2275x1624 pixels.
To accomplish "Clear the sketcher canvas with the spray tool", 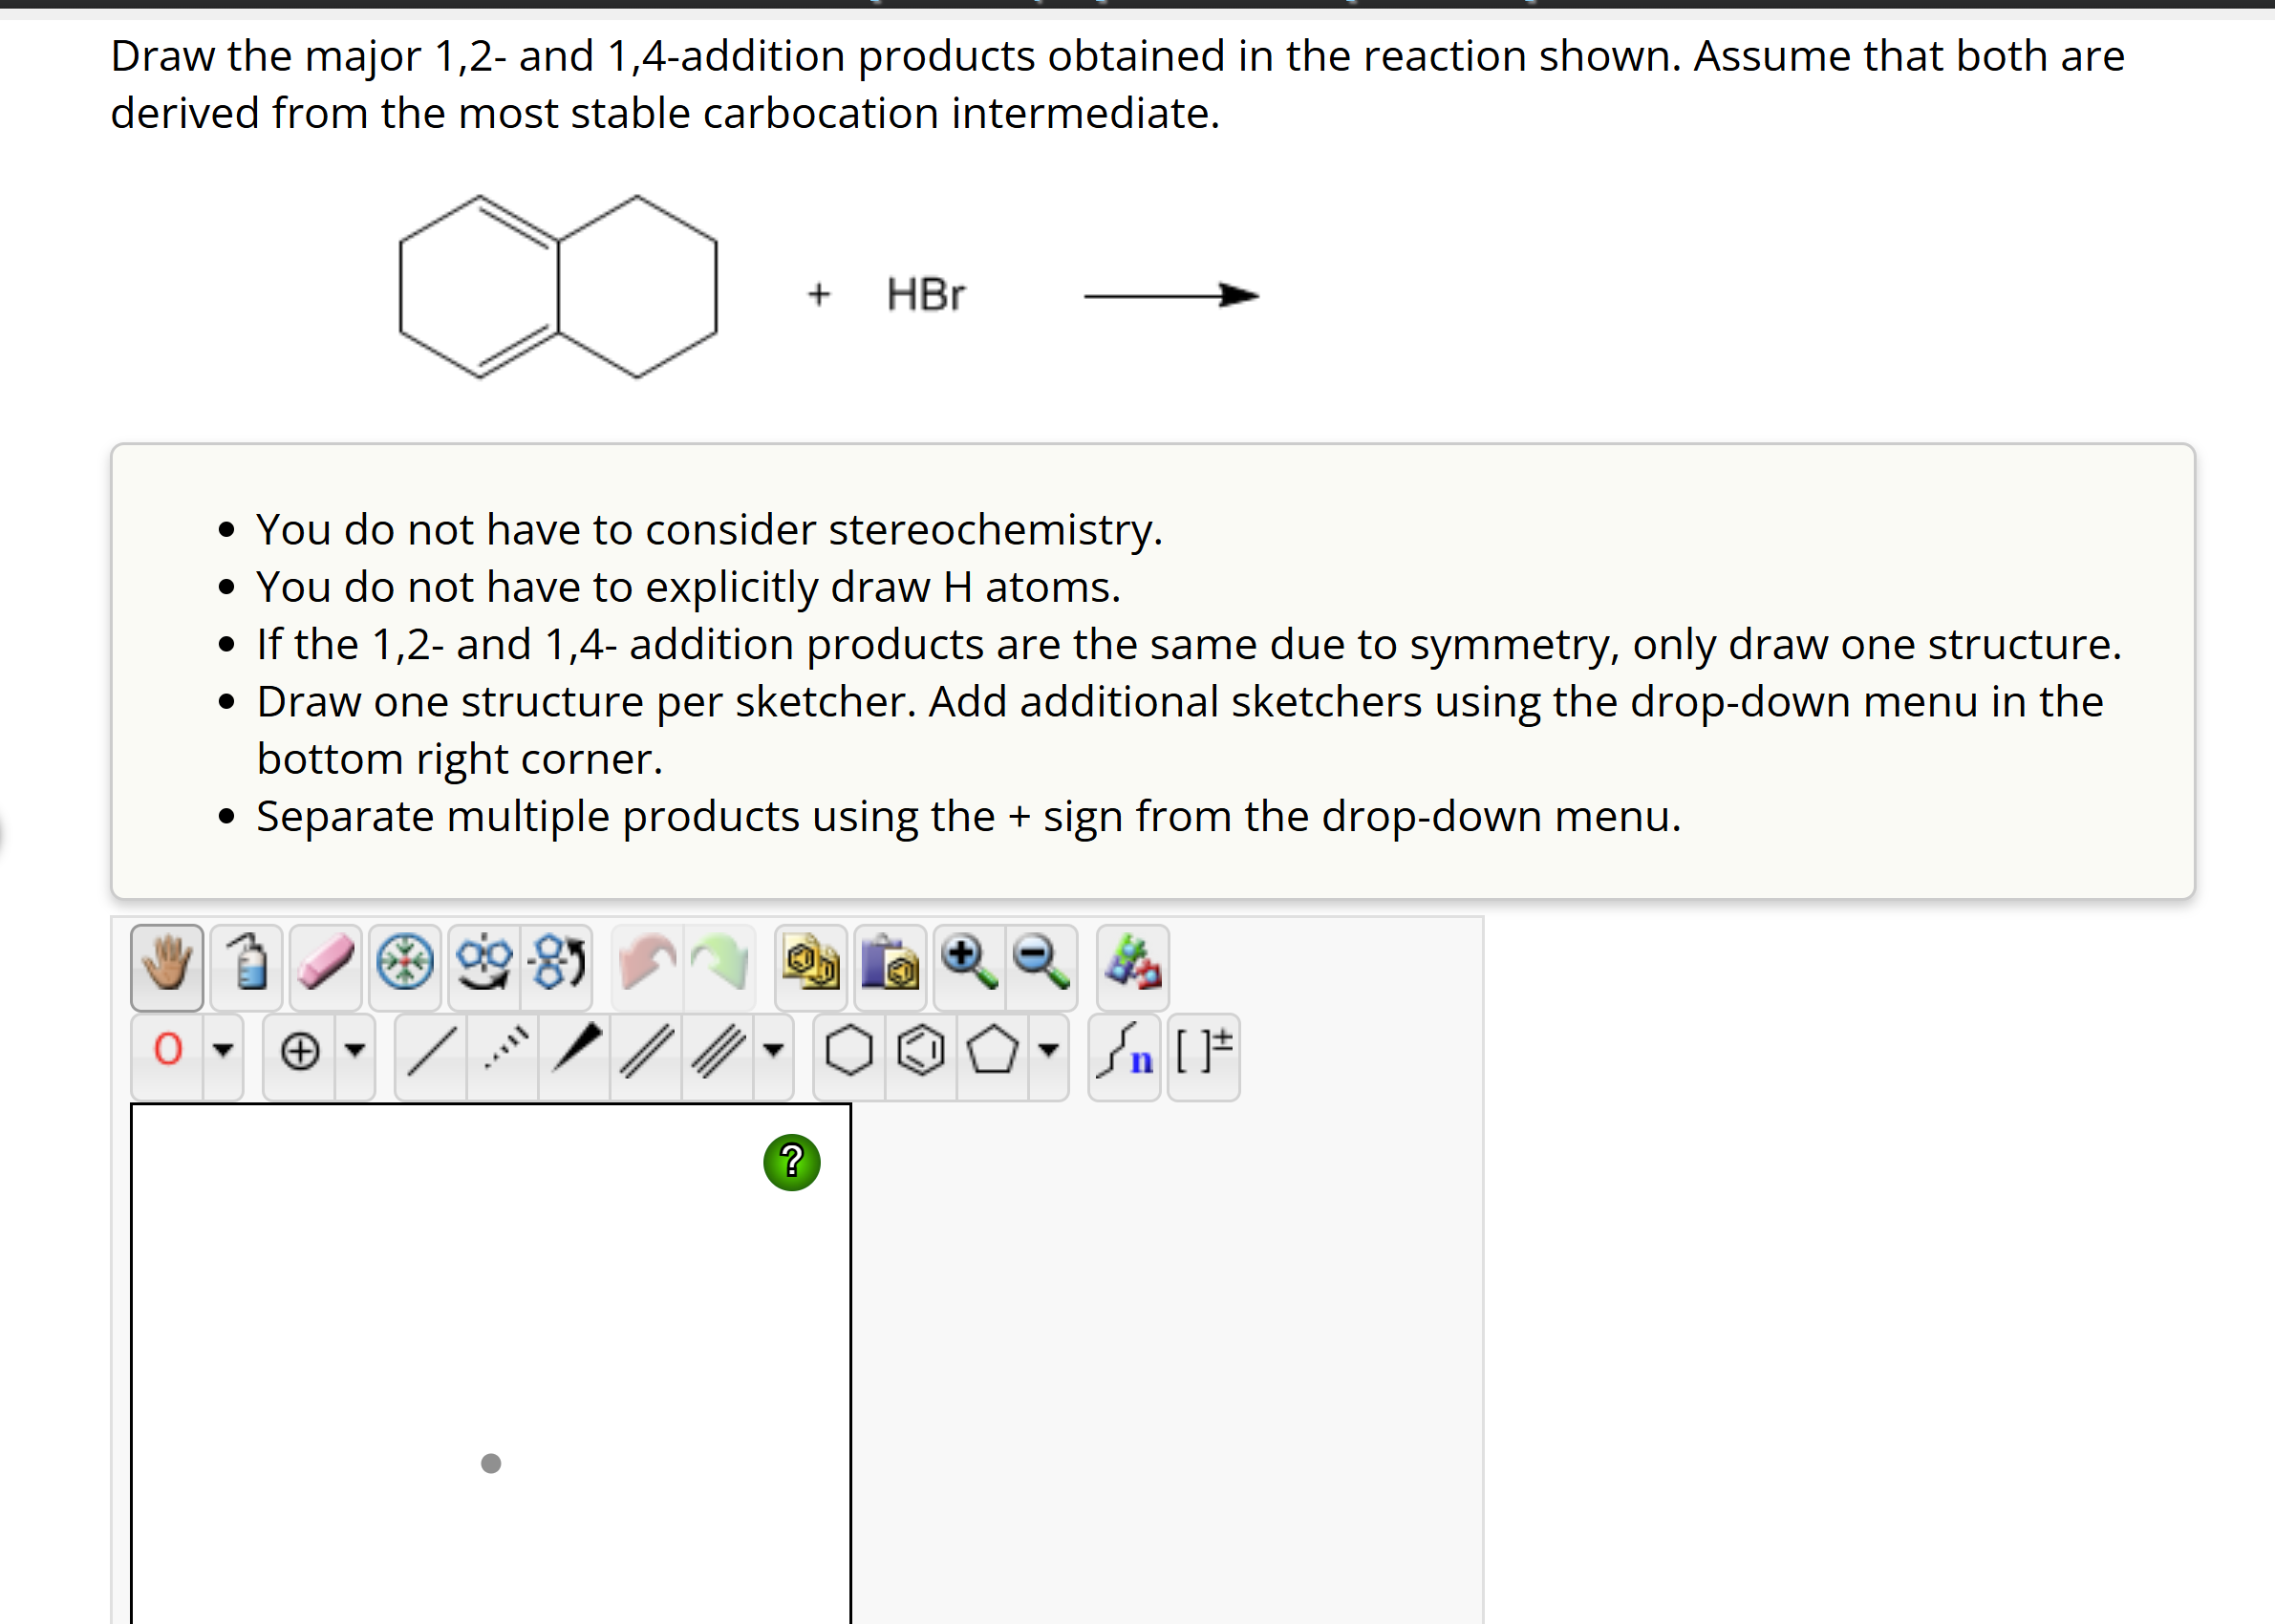I will coord(245,965).
